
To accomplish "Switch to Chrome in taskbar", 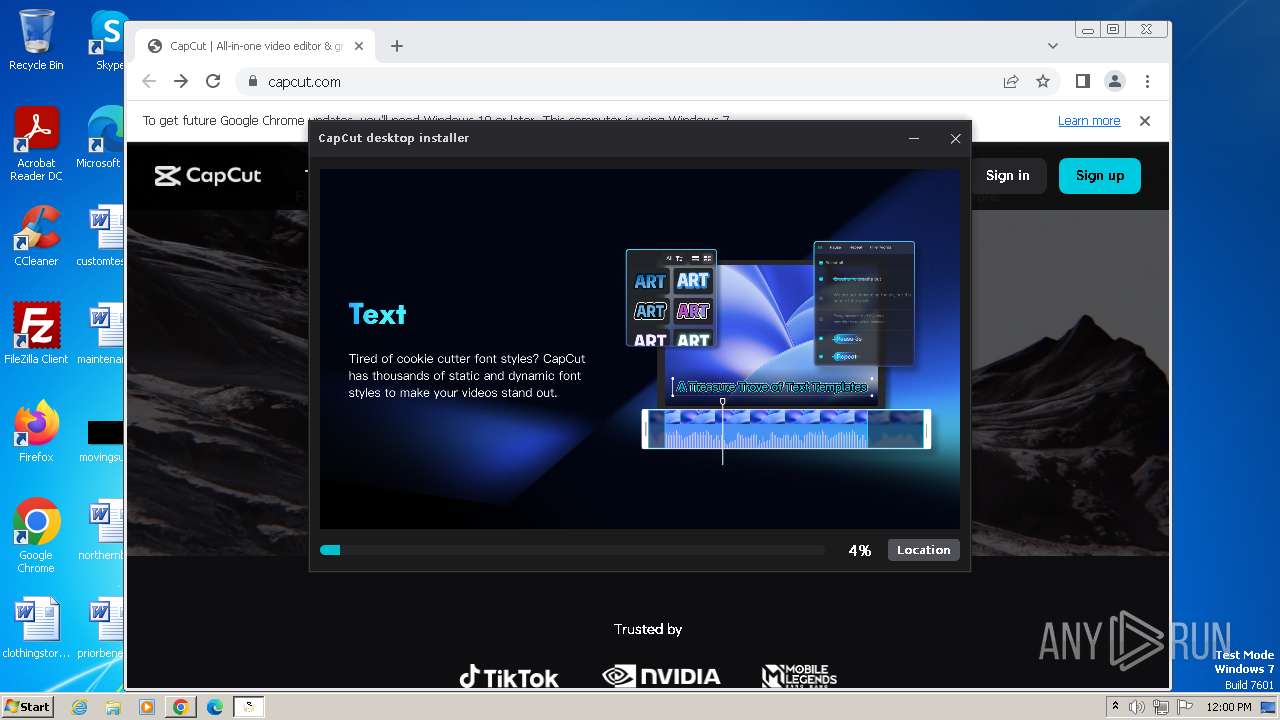I will coord(180,707).
